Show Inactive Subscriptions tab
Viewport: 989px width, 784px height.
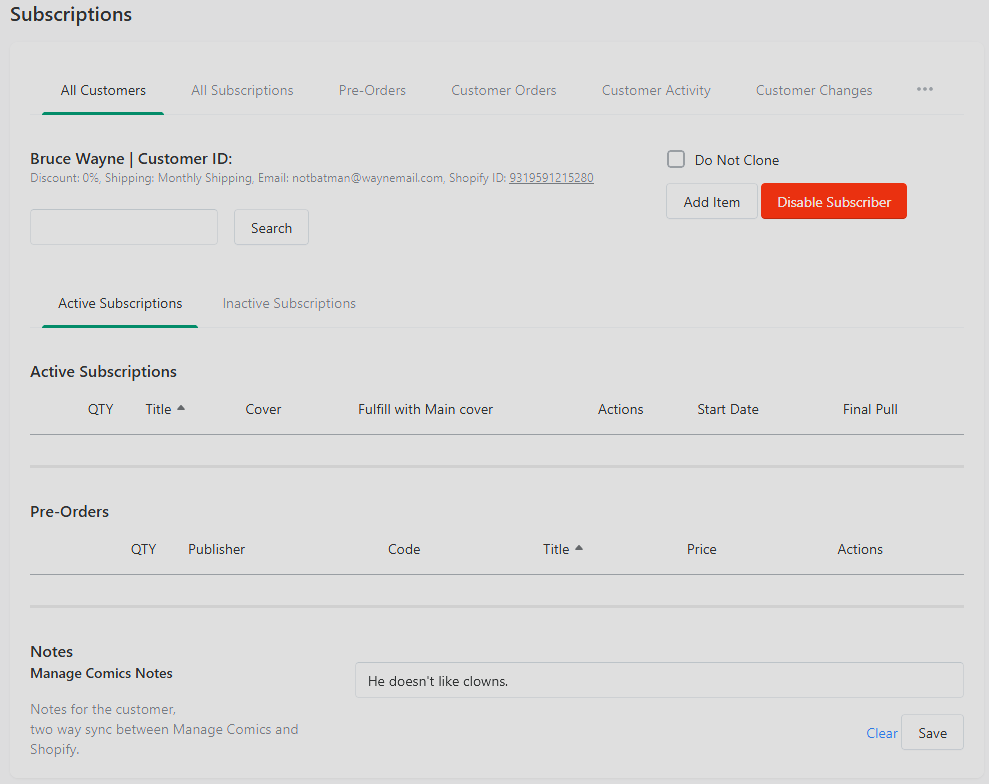tap(289, 303)
